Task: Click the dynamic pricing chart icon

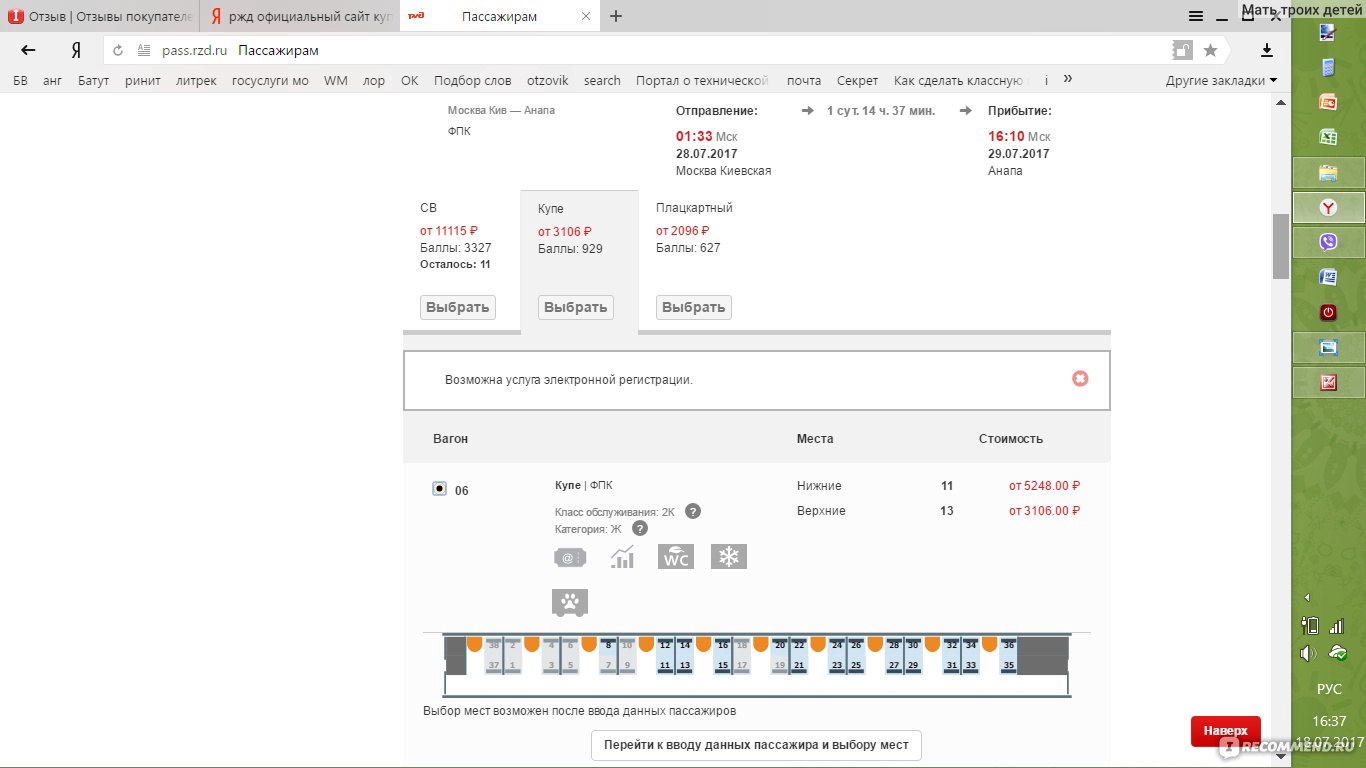Action: coord(623,557)
